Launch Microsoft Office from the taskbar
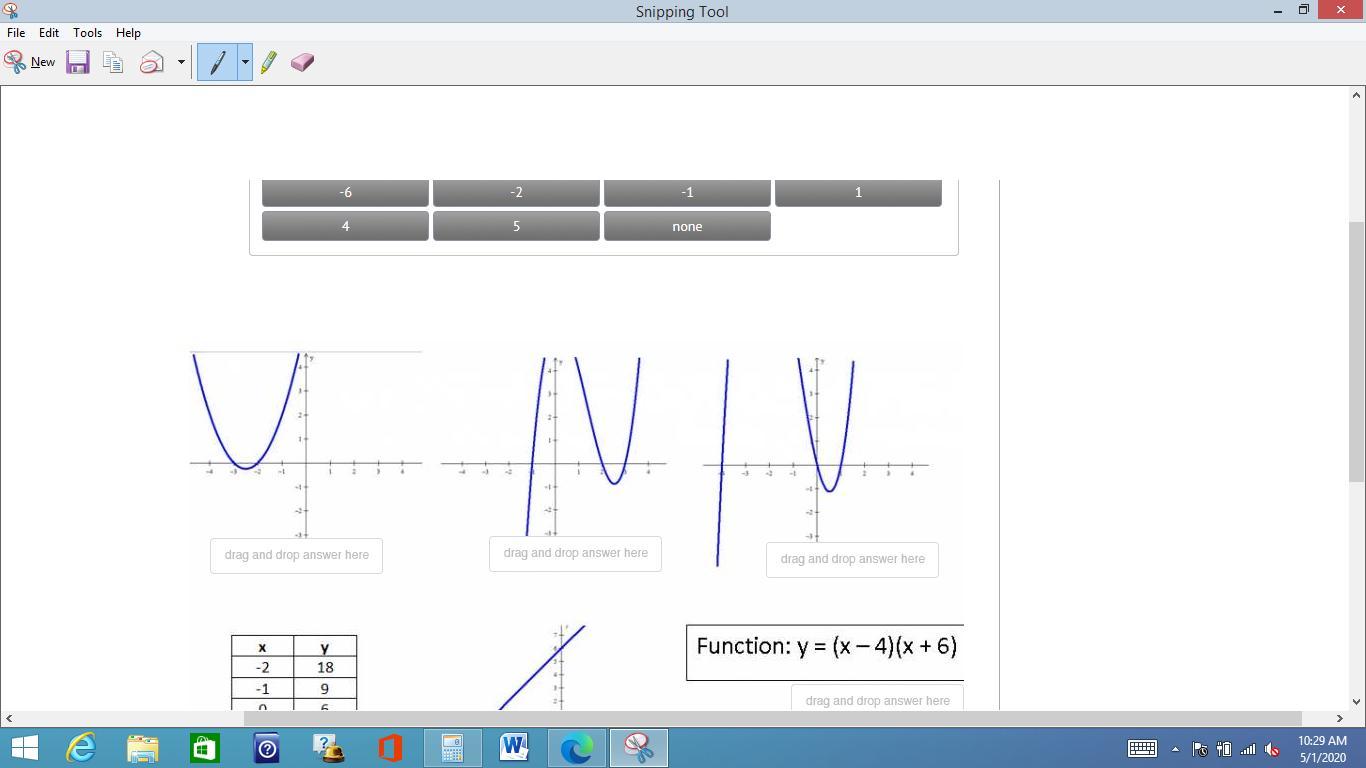The image size is (1366, 768). 391,748
